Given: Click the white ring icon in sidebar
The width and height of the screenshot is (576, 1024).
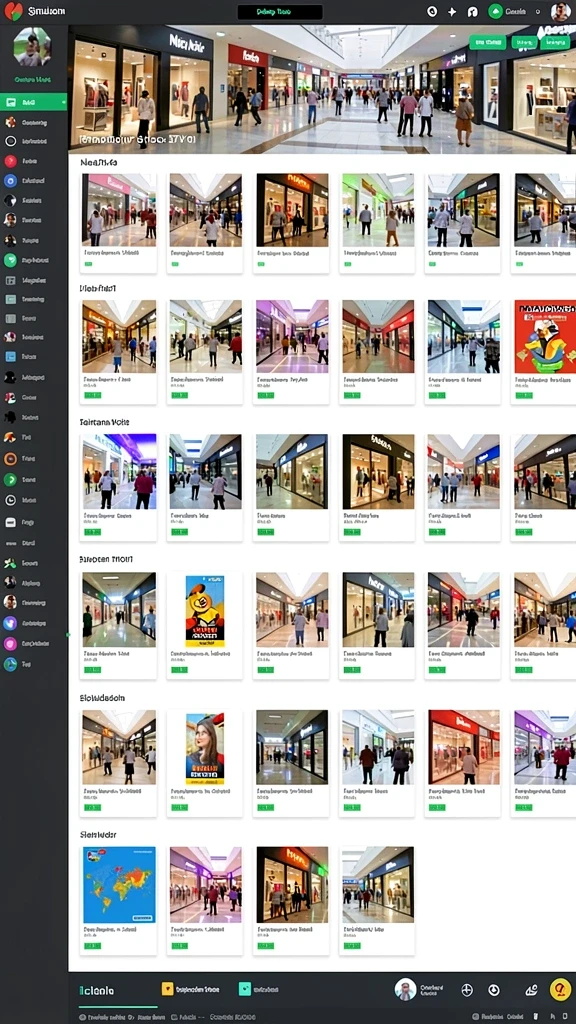Looking at the screenshot, I should (10, 141).
